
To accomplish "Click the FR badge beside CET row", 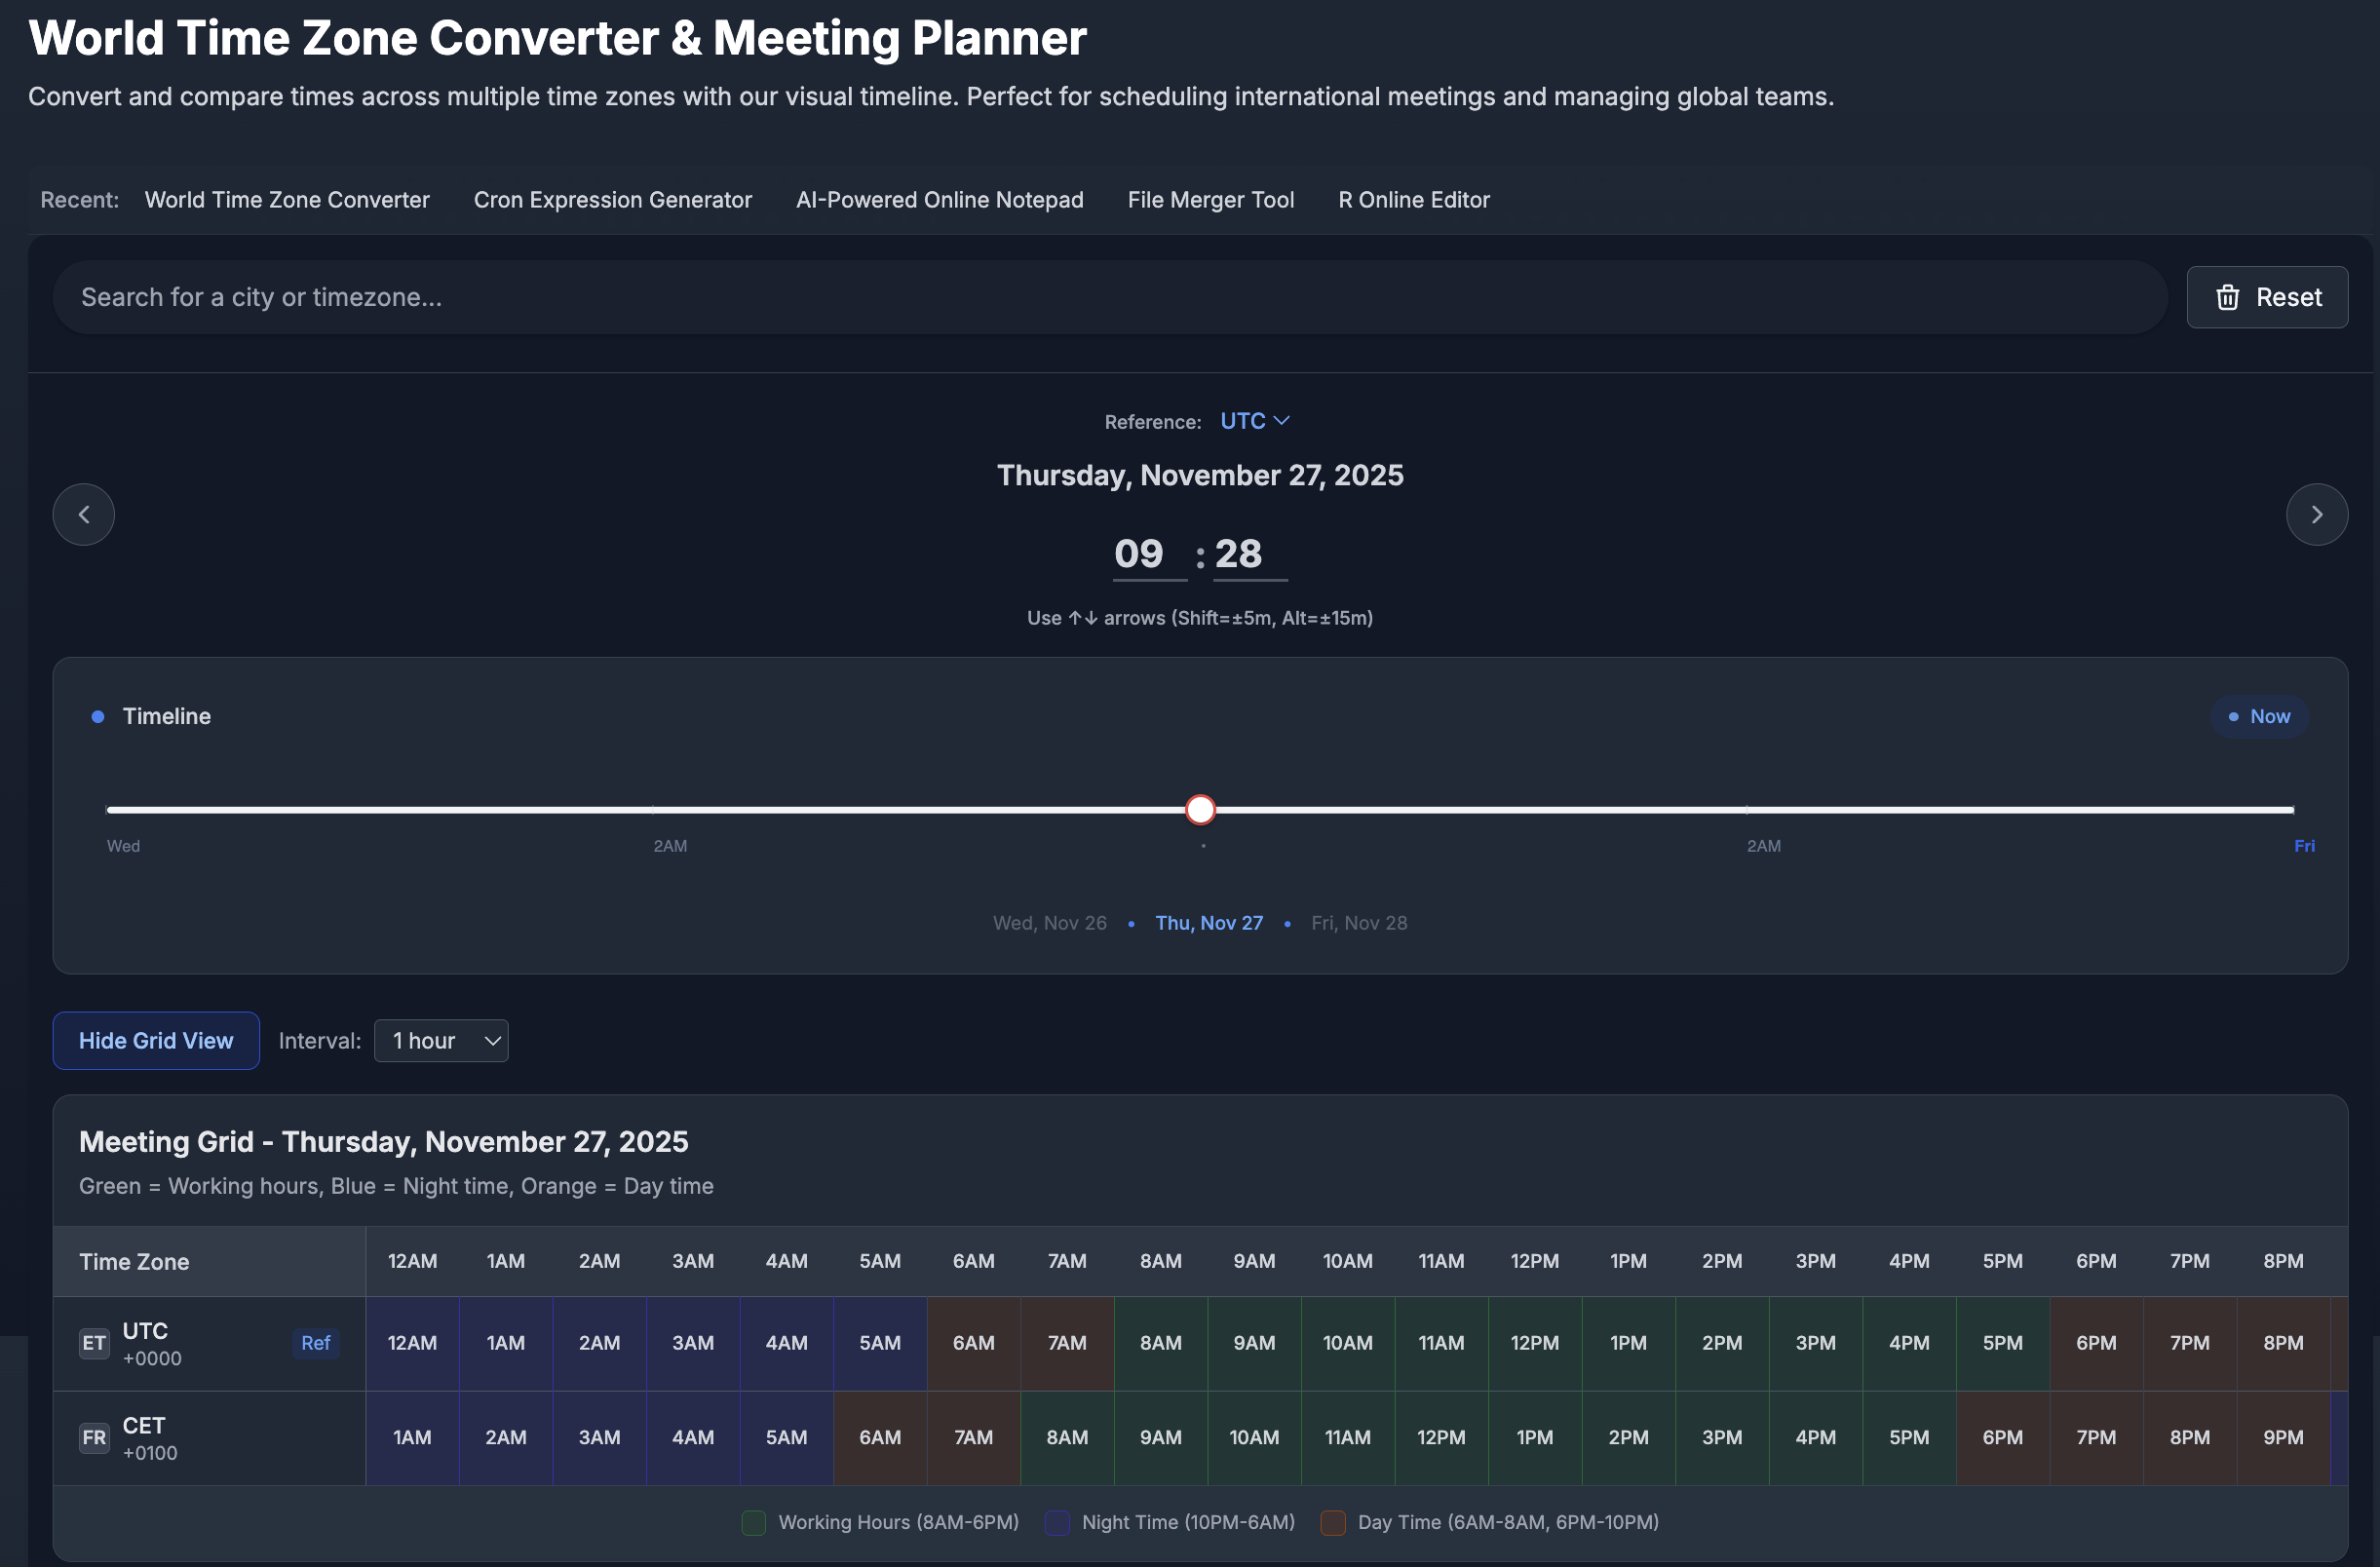I will coord(94,1437).
